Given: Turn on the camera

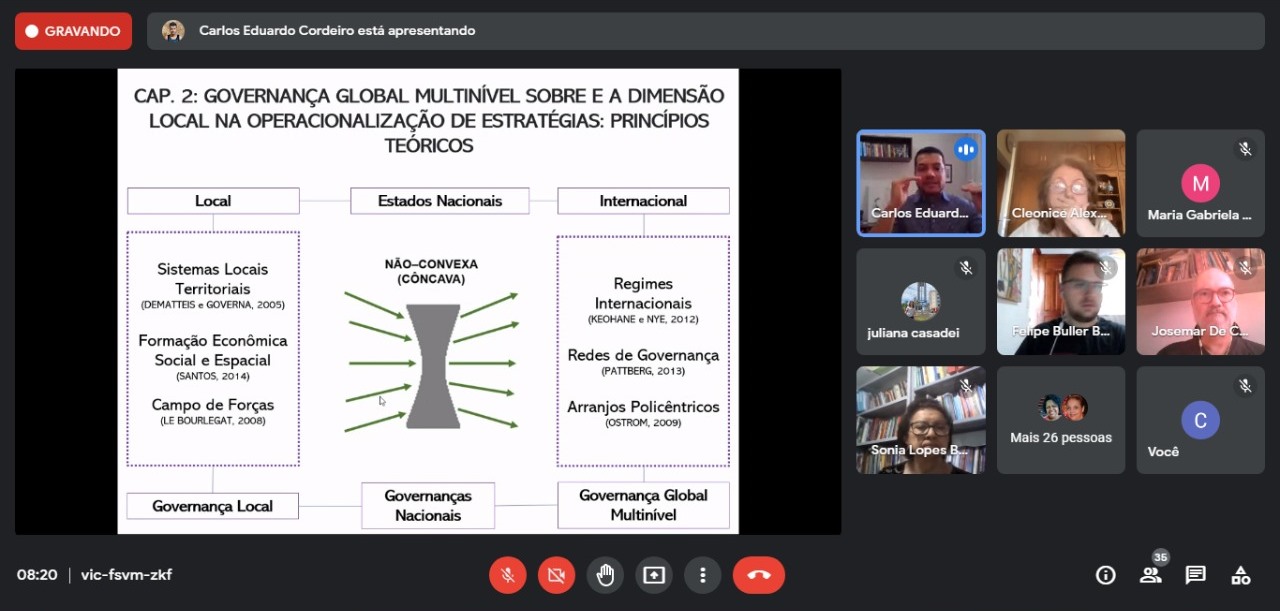Looking at the screenshot, I should pos(556,575).
